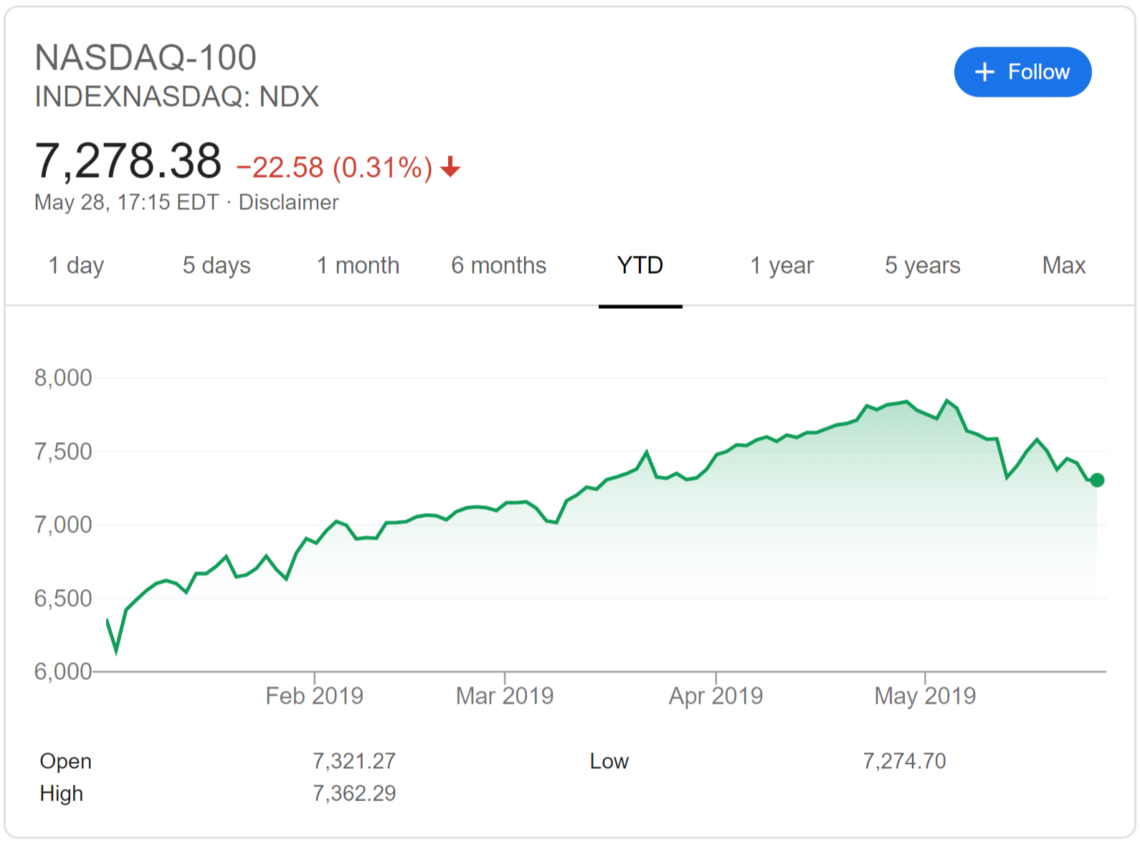Open the Max historical chart
This screenshot has height=842, width=1140.
point(1063,265)
